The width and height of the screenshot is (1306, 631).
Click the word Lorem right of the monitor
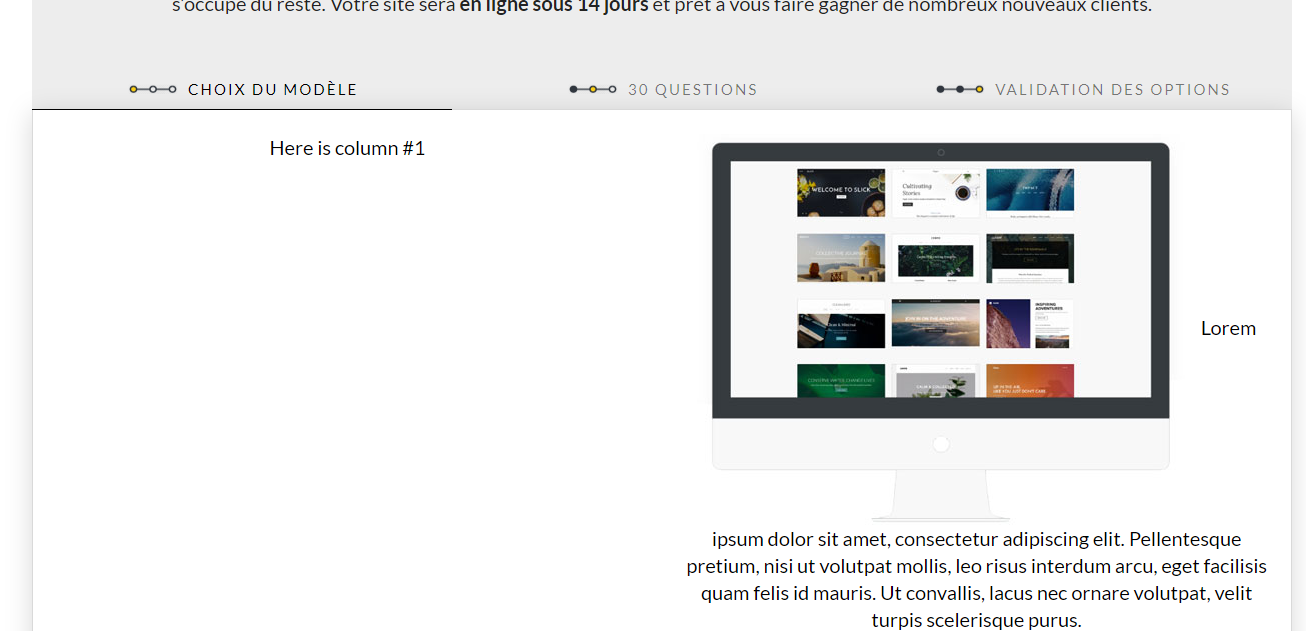pyautogui.click(x=1228, y=328)
